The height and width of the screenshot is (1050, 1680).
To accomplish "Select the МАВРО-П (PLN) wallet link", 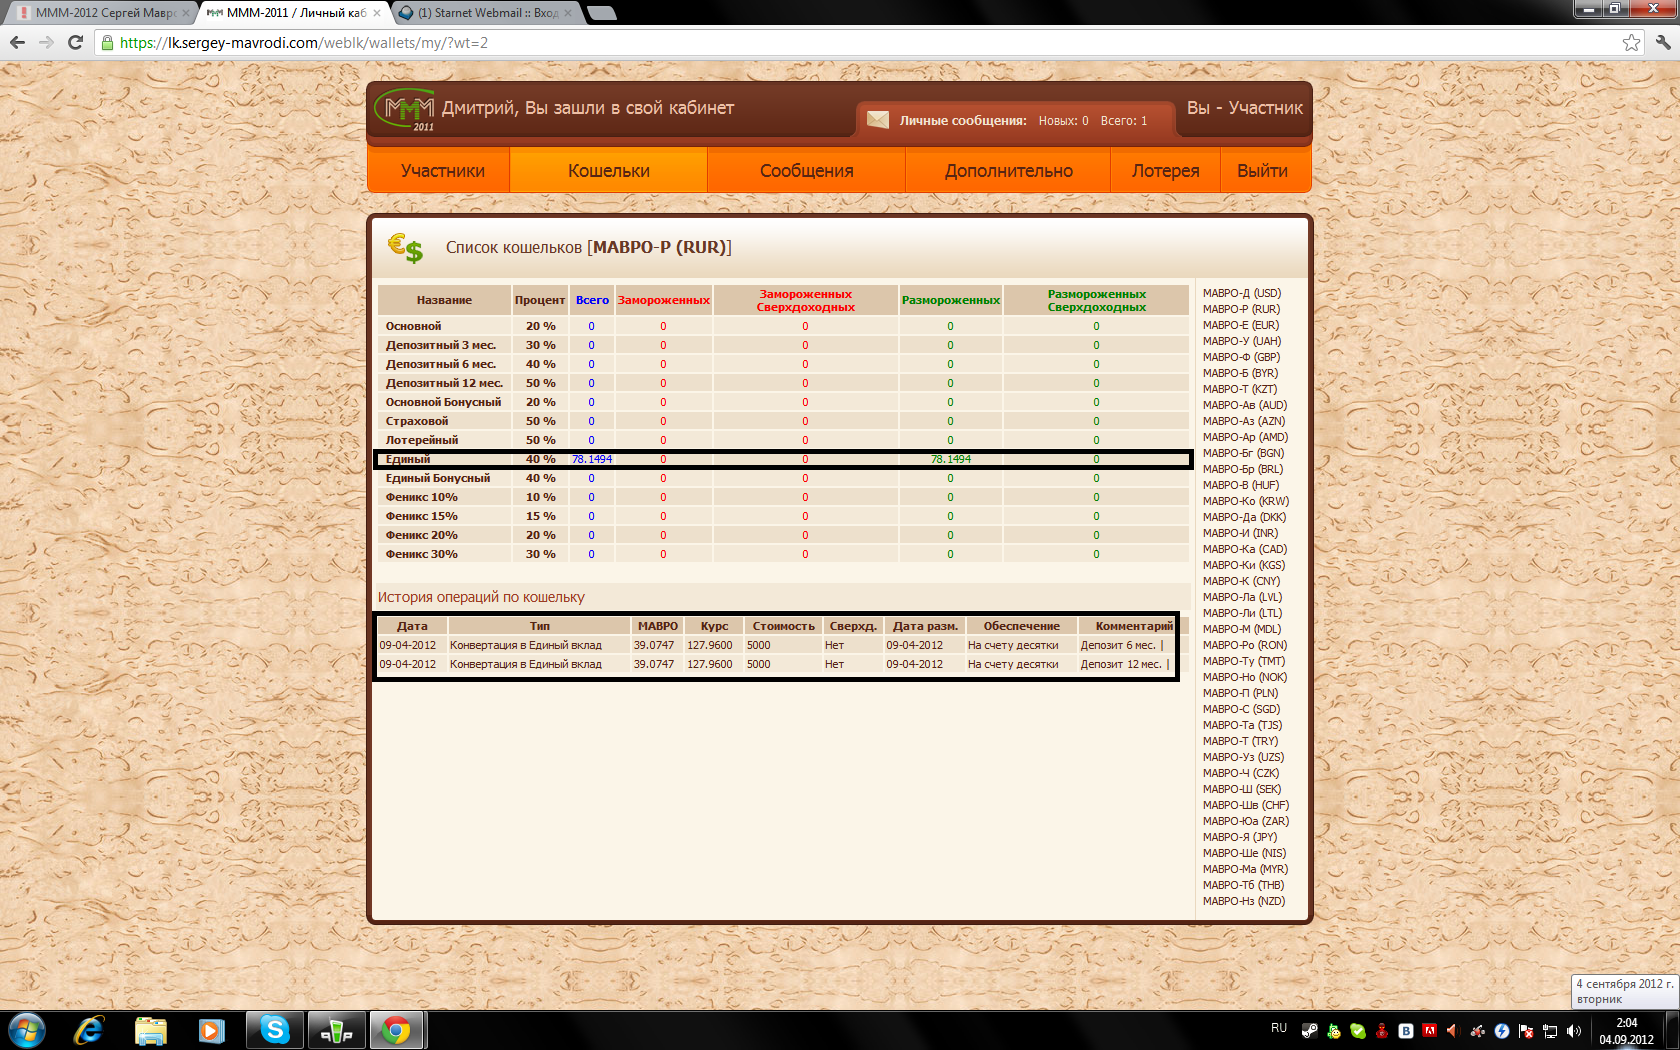I will coord(1240,693).
